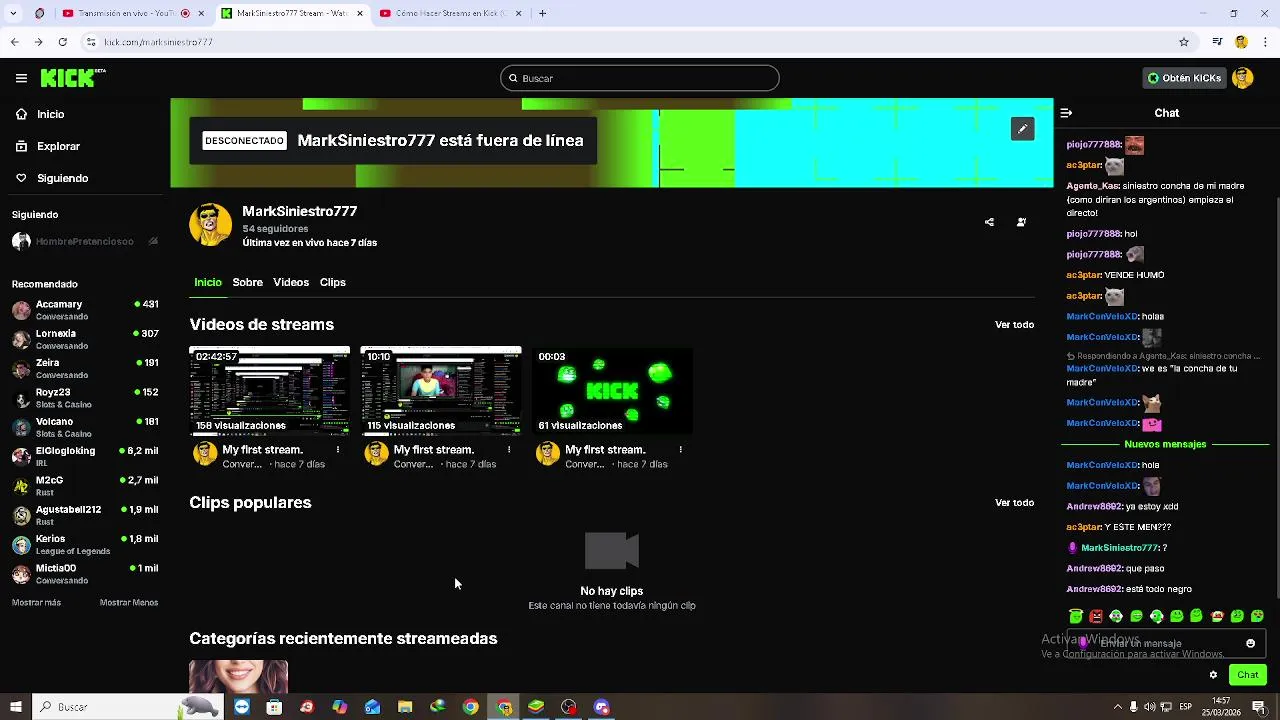The width and height of the screenshot is (1280, 720).
Task: Open File Explorer from the taskbar
Action: (405, 707)
